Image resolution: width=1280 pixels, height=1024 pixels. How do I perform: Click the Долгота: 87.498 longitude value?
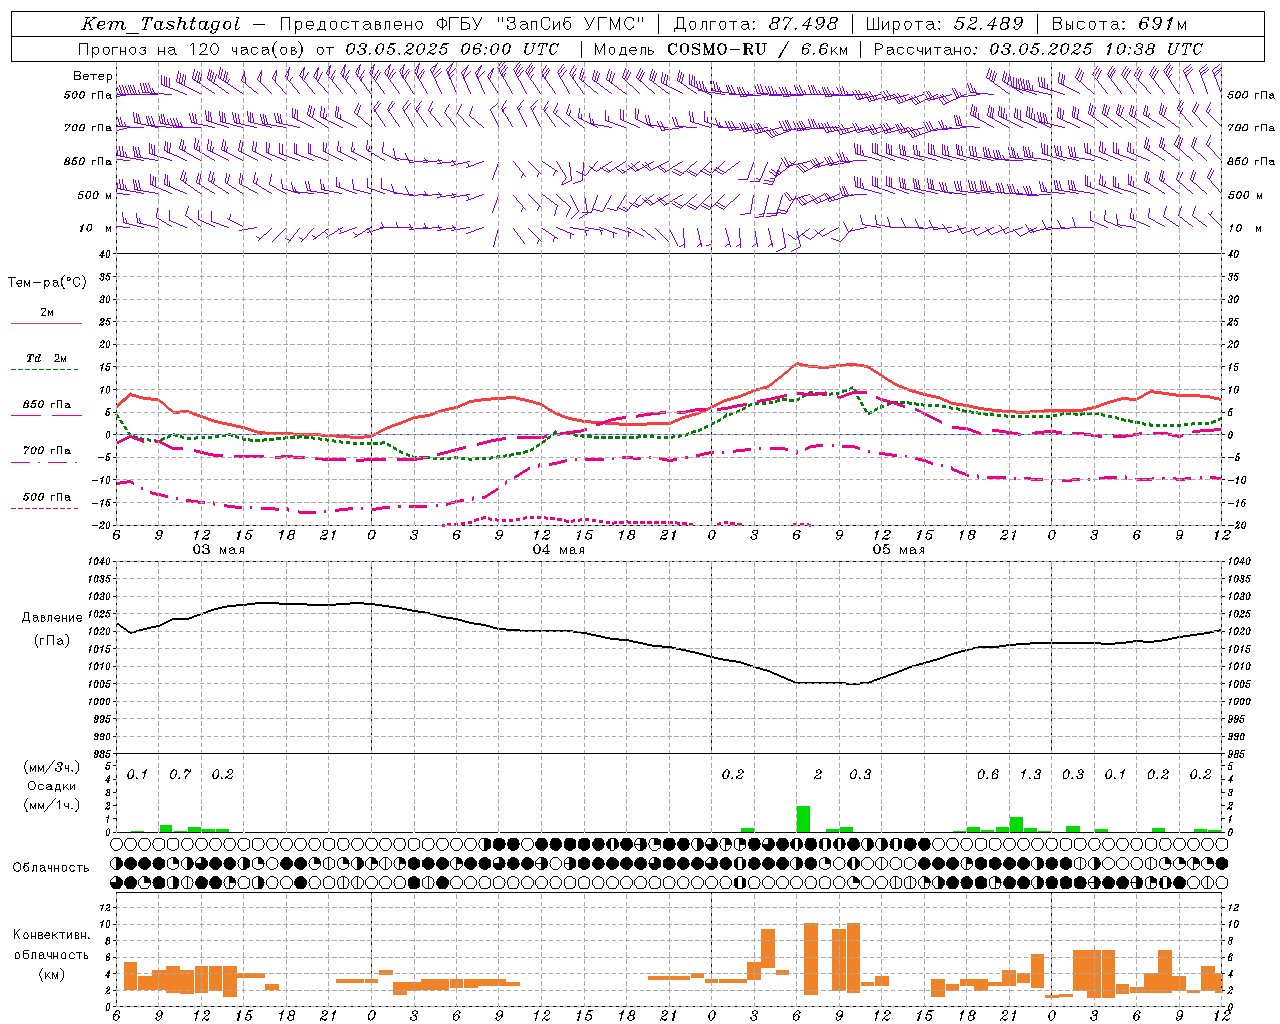[x=756, y=24]
